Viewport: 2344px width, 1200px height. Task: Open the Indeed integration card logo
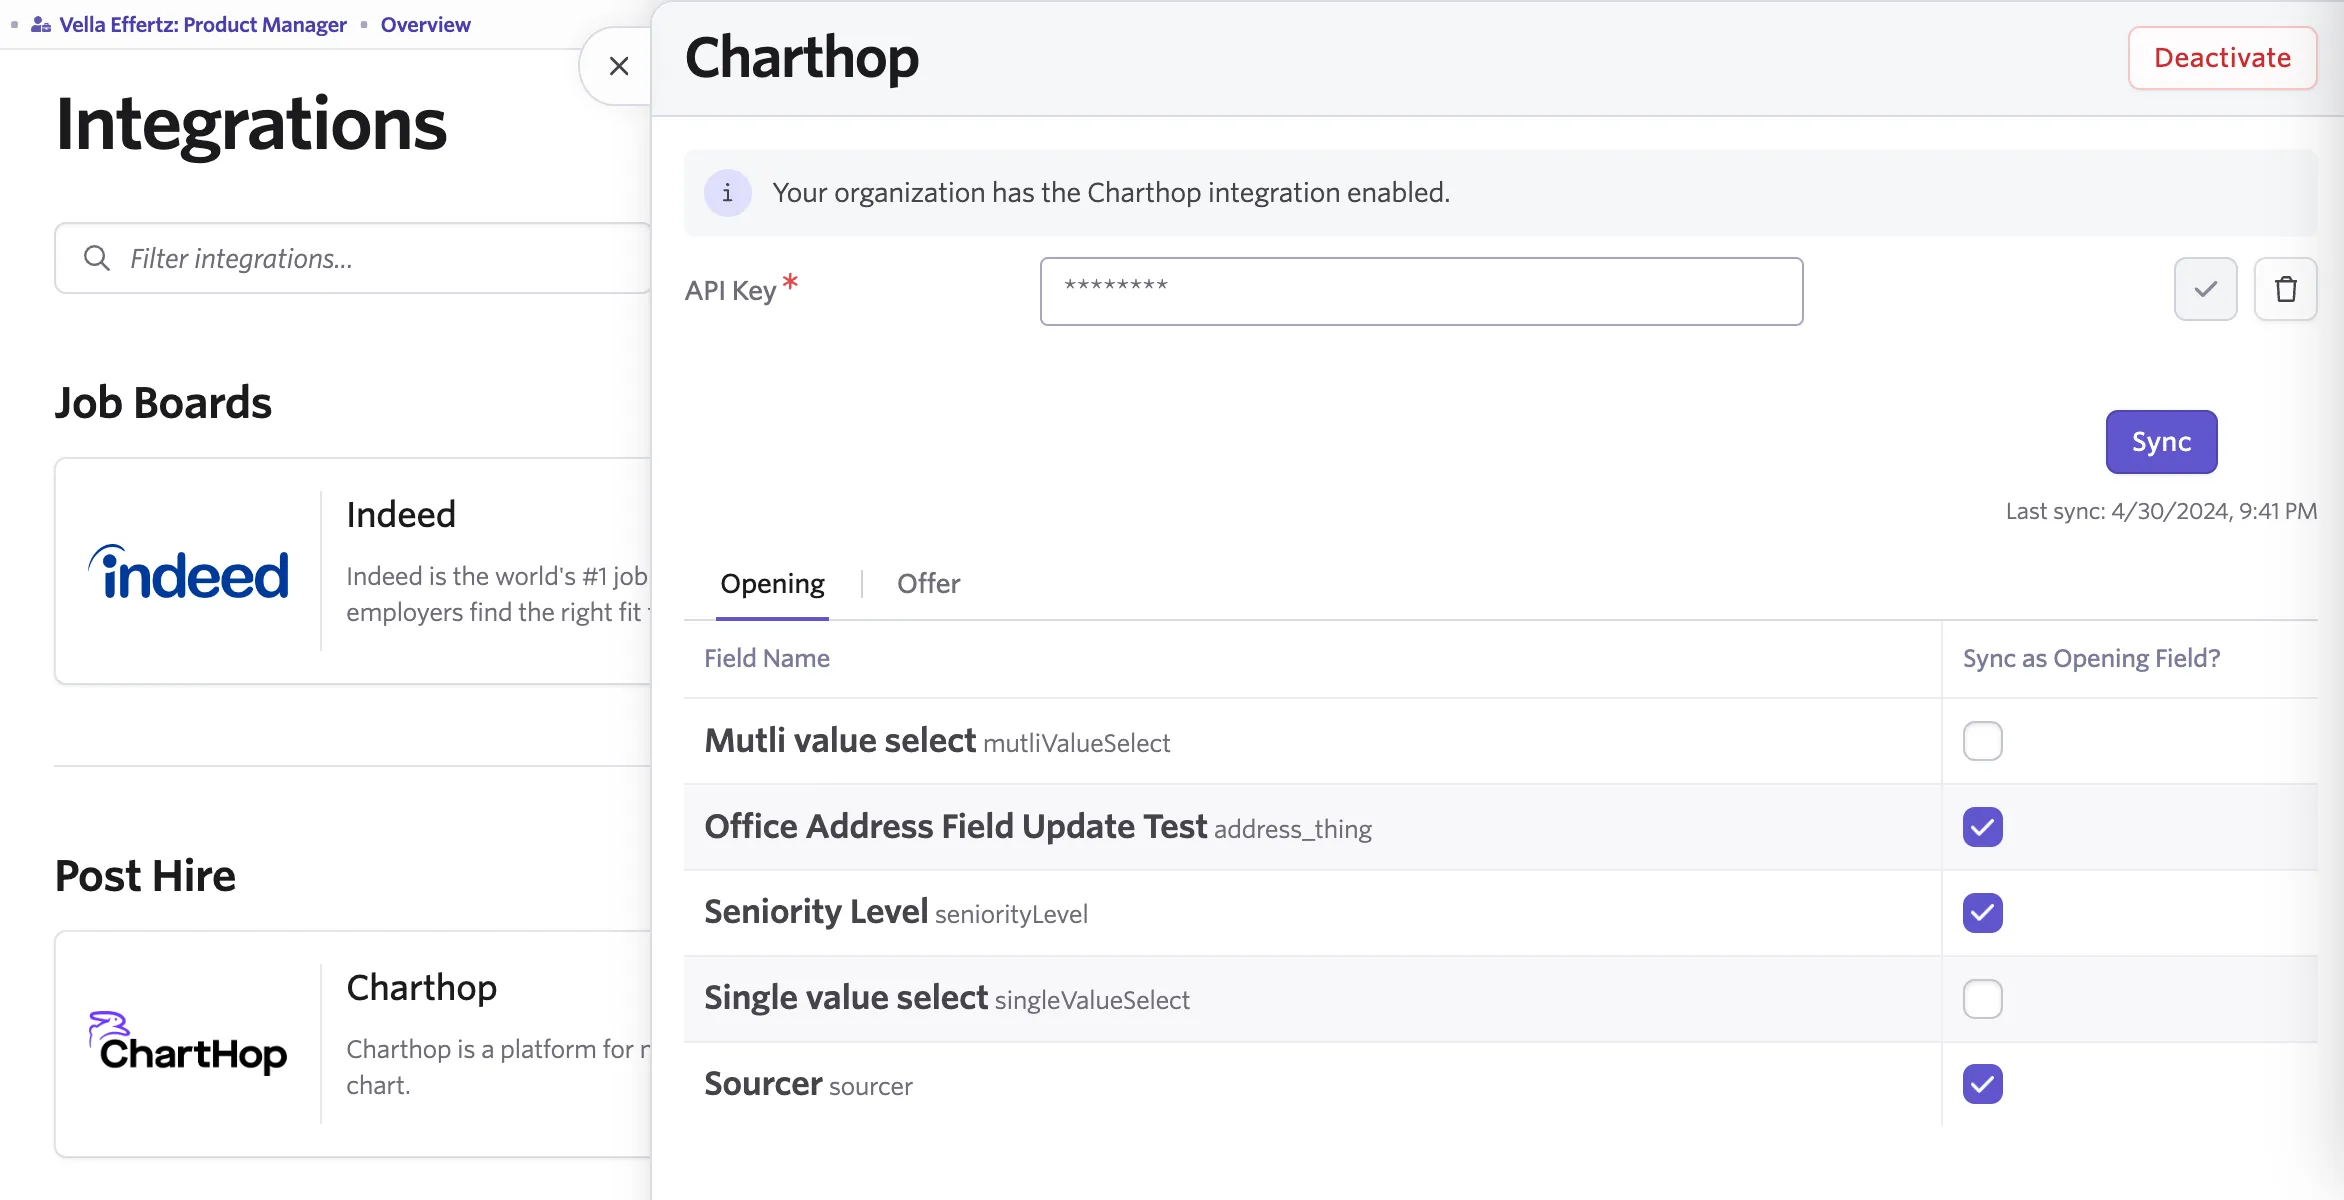[188, 573]
